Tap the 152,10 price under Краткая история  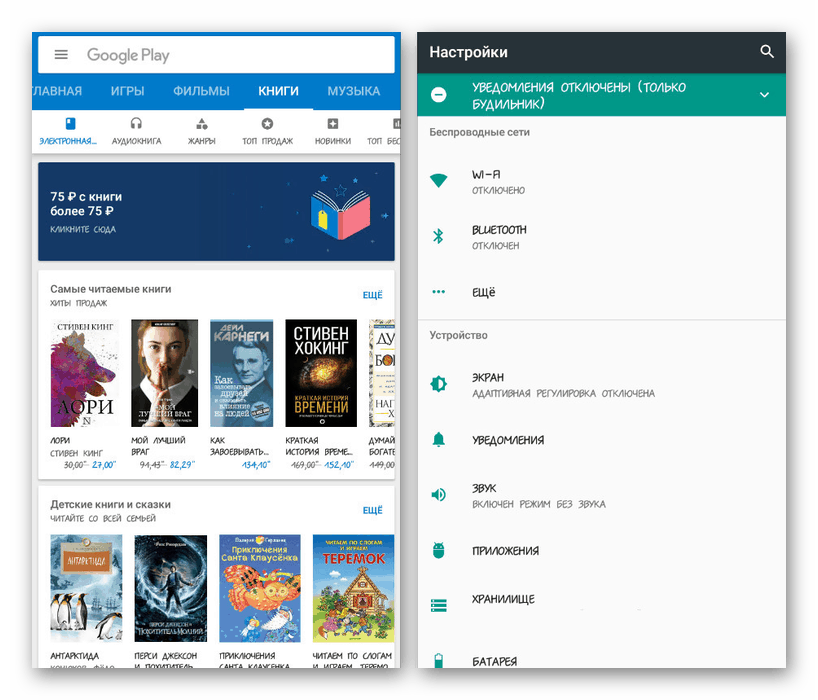point(339,465)
